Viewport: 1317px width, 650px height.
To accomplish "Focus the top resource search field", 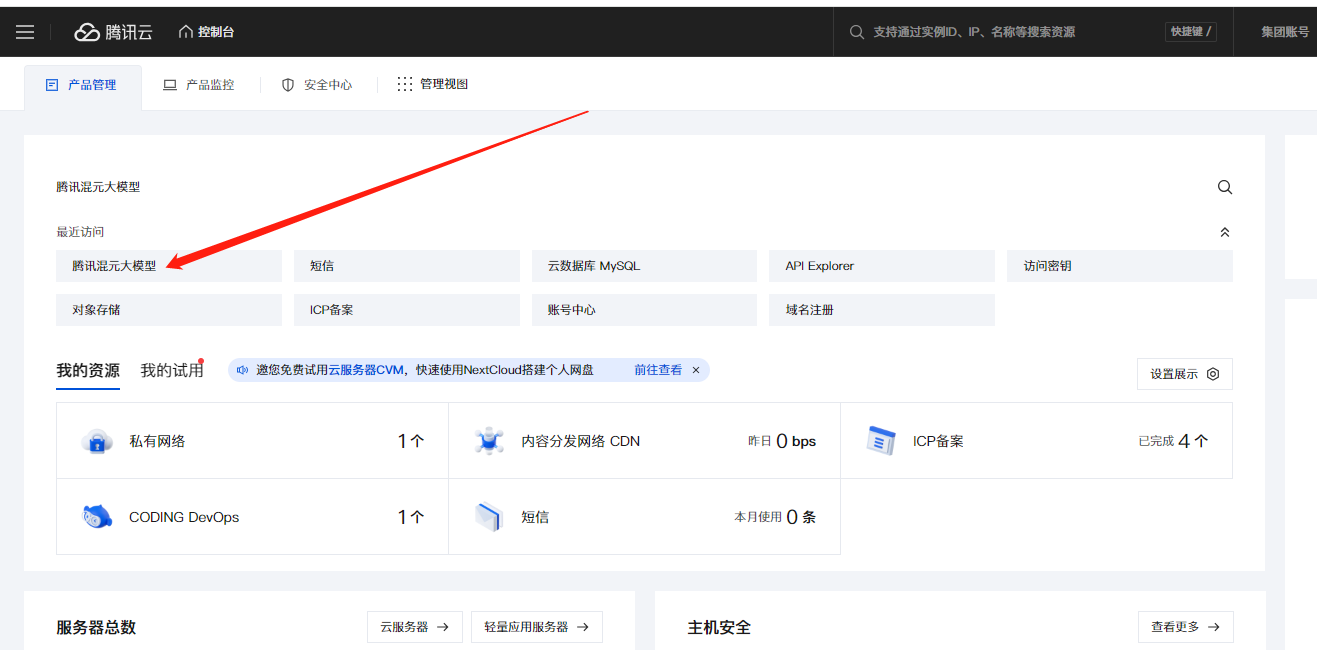I will pos(1000,32).
